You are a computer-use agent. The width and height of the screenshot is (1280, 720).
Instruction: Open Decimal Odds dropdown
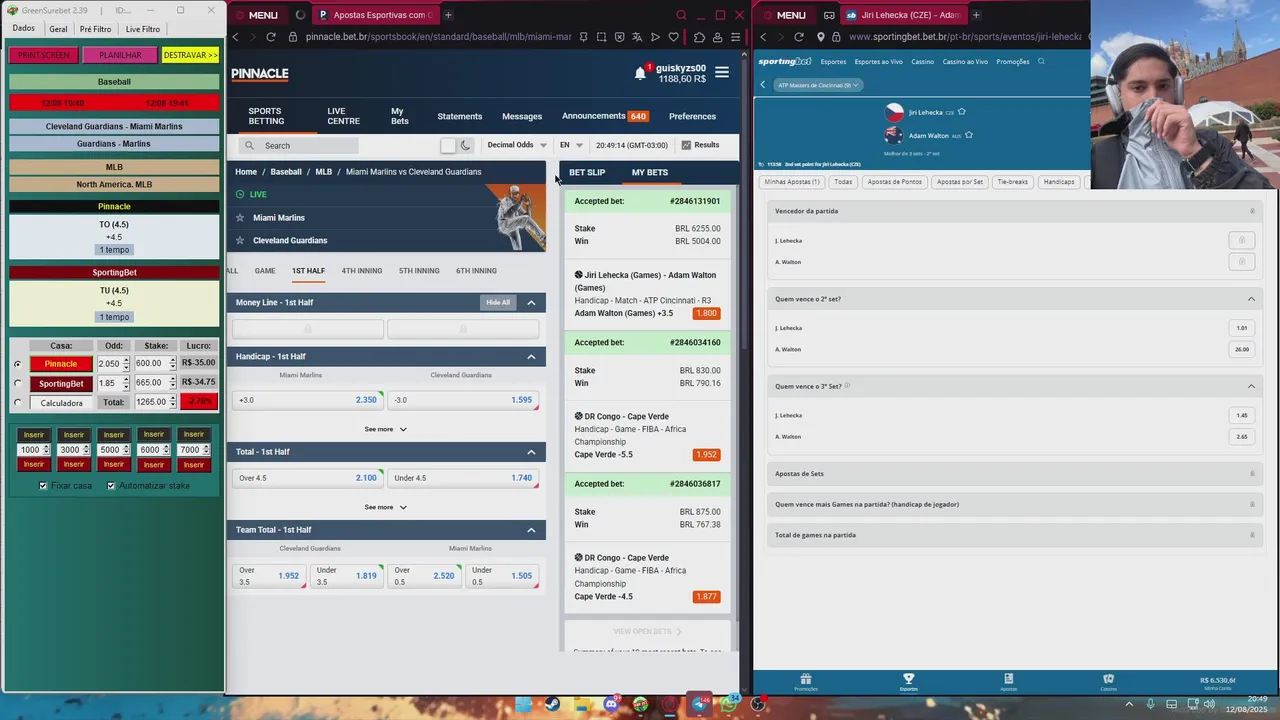tap(517, 145)
